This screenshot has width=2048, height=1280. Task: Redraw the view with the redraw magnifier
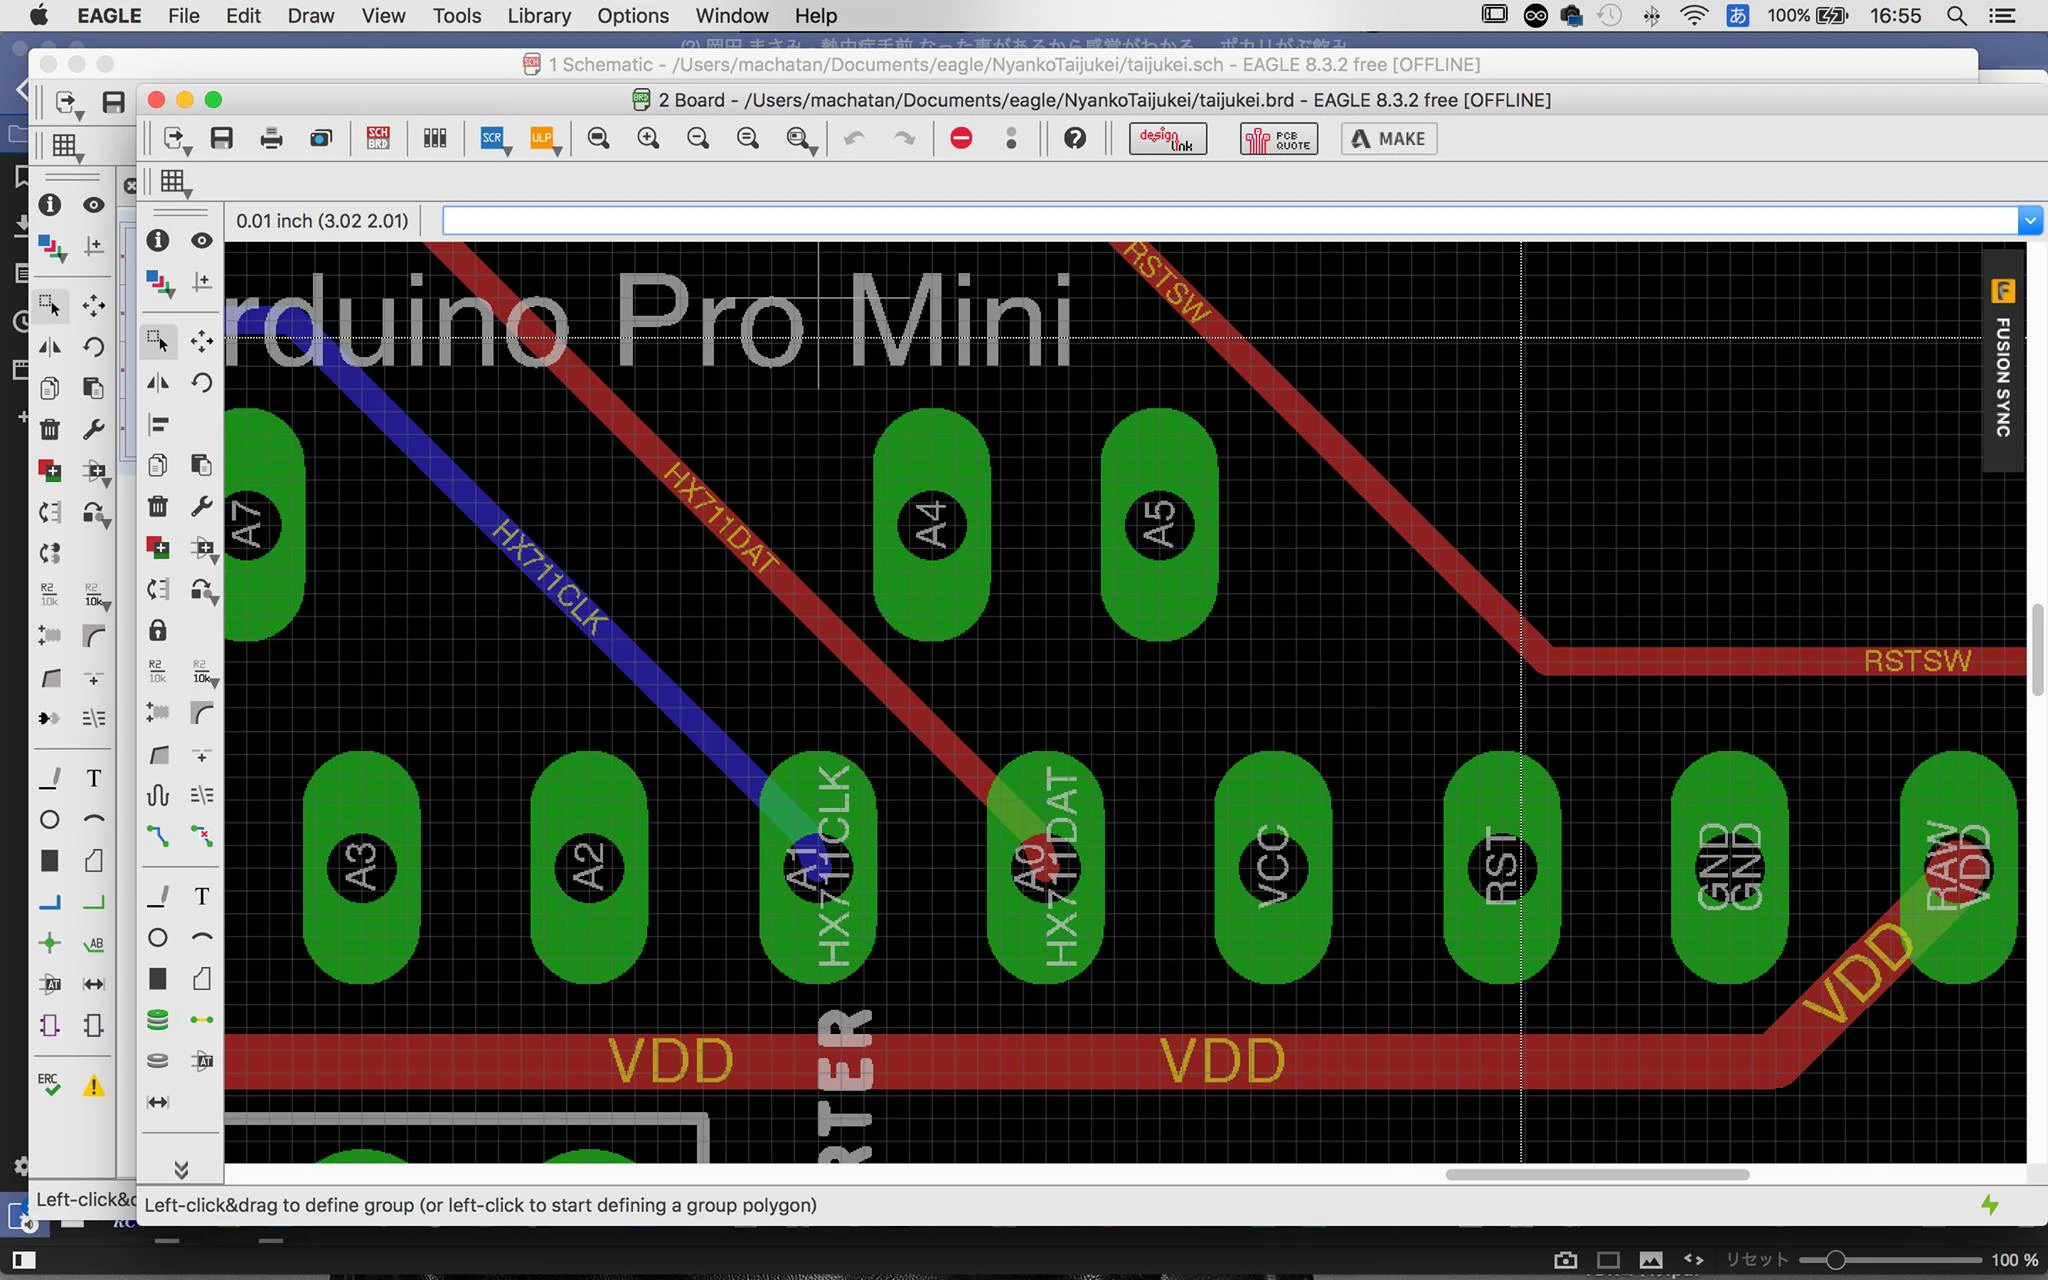pos(747,138)
